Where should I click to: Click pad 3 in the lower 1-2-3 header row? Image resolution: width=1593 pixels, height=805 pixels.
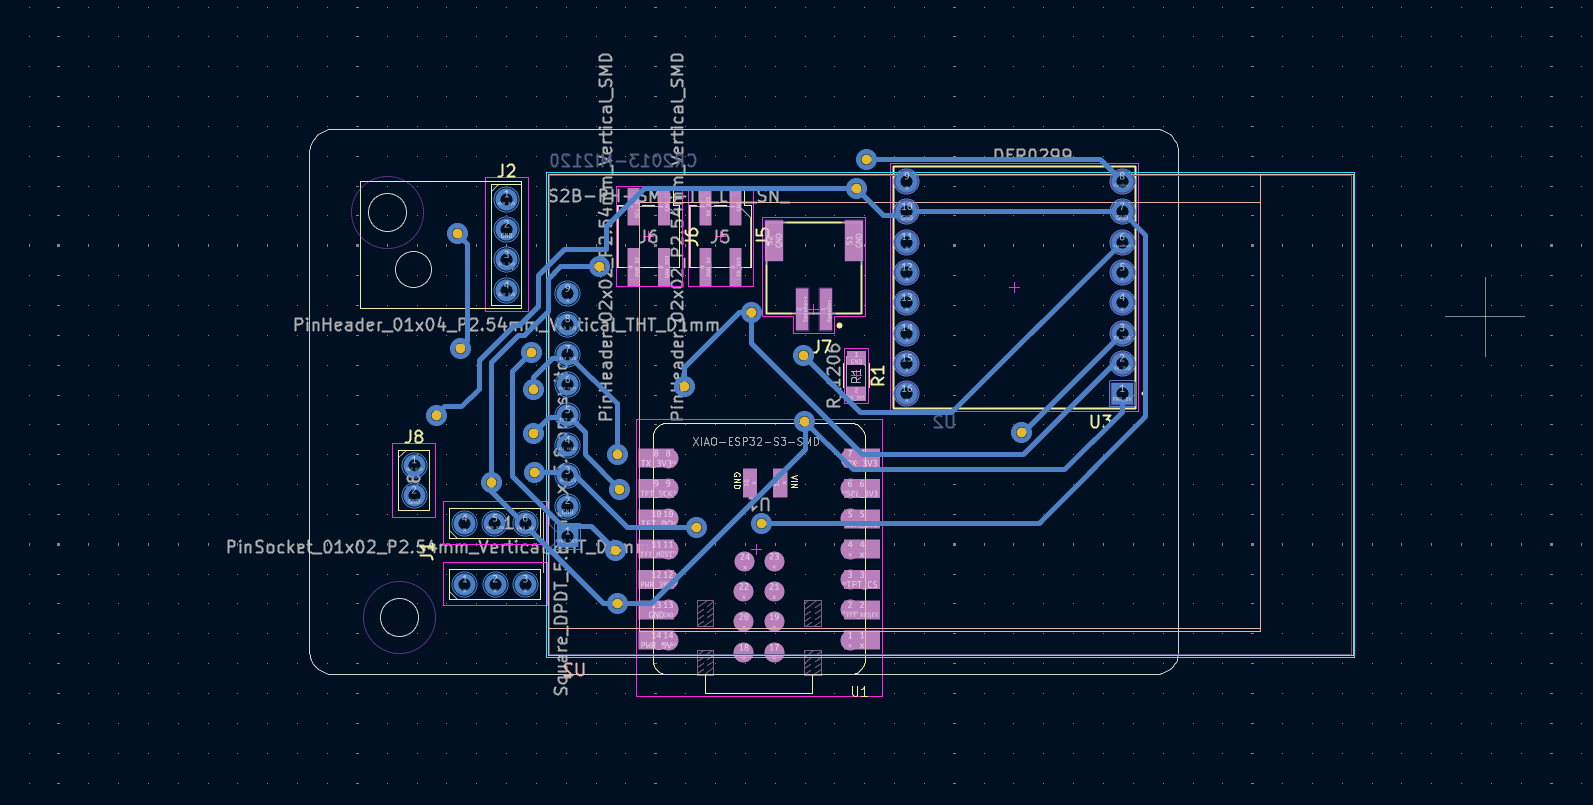525,584
